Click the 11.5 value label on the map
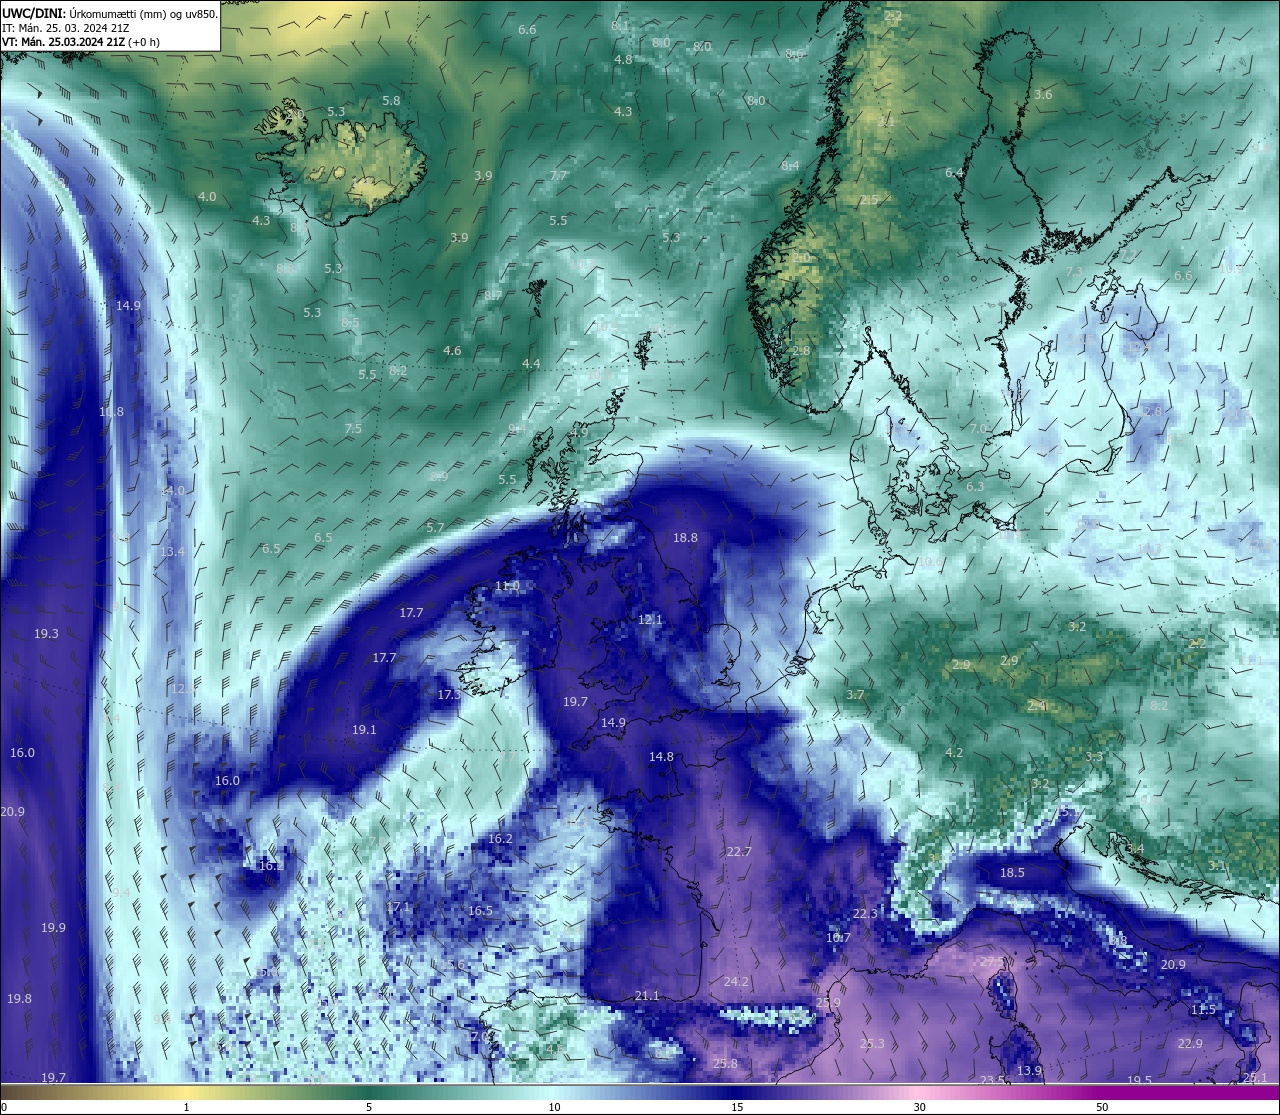1280x1115 pixels. pos(1203,1009)
